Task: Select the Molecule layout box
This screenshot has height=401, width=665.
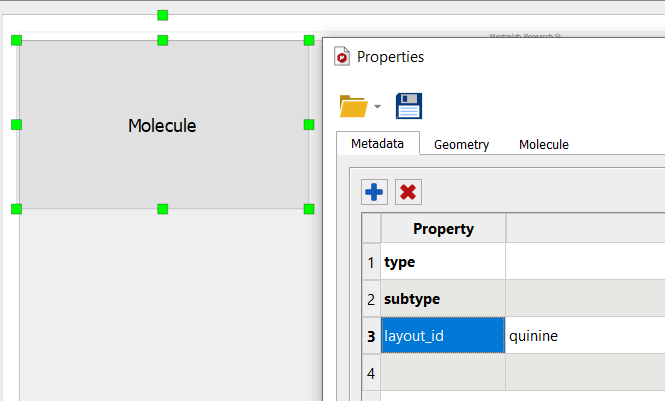Action: (162, 125)
